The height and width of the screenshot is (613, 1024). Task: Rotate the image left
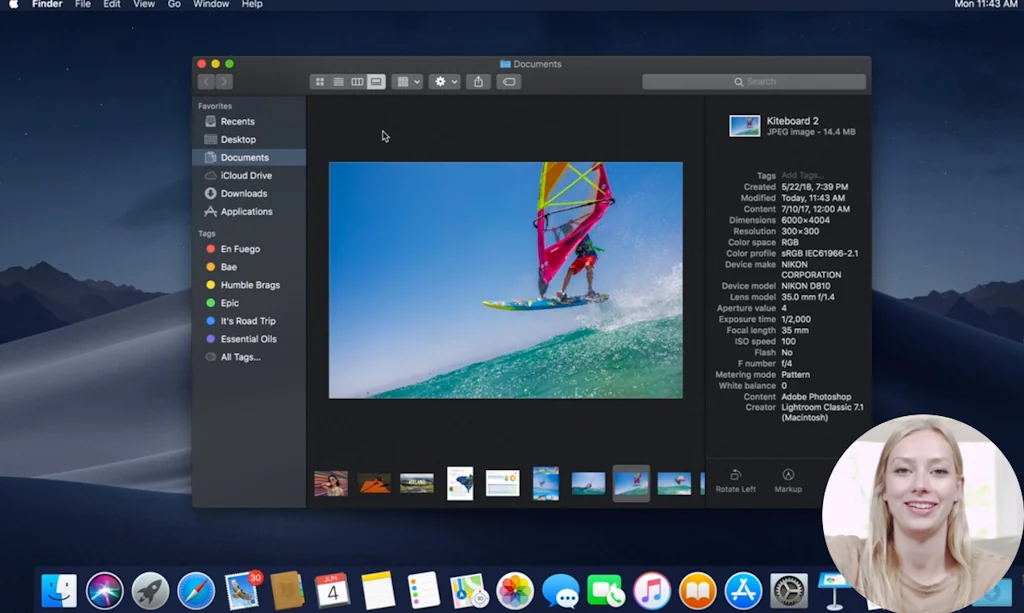(x=735, y=480)
